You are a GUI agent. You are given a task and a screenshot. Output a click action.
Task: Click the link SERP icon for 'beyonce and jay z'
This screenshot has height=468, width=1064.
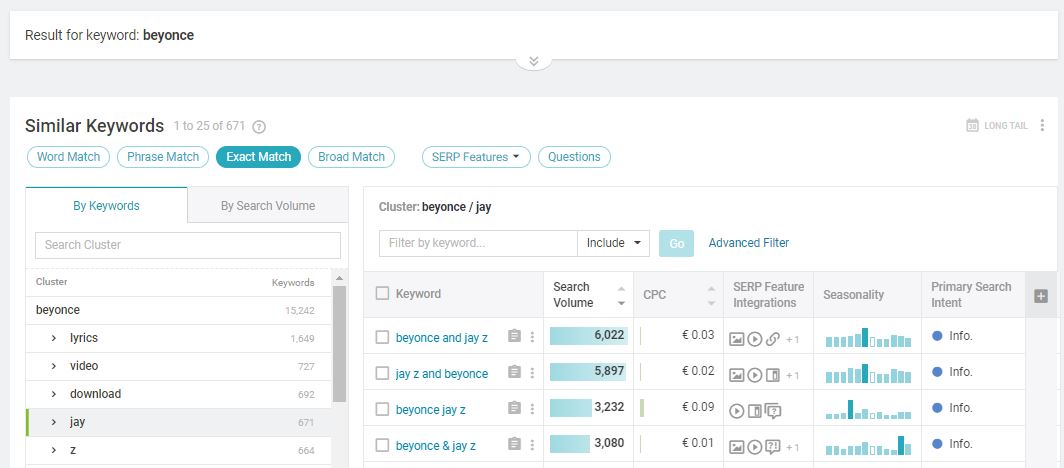(772, 339)
